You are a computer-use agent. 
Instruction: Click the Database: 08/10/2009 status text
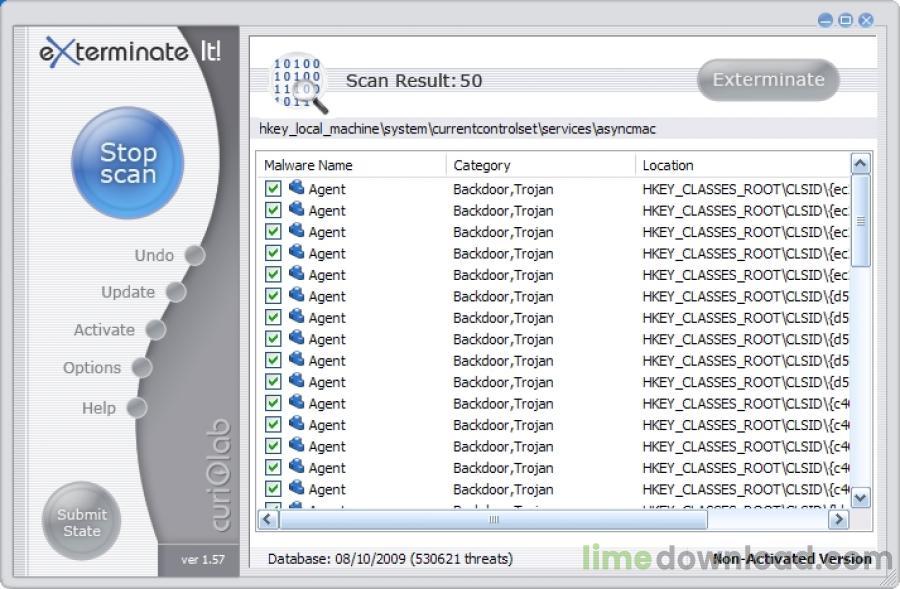[390, 559]
